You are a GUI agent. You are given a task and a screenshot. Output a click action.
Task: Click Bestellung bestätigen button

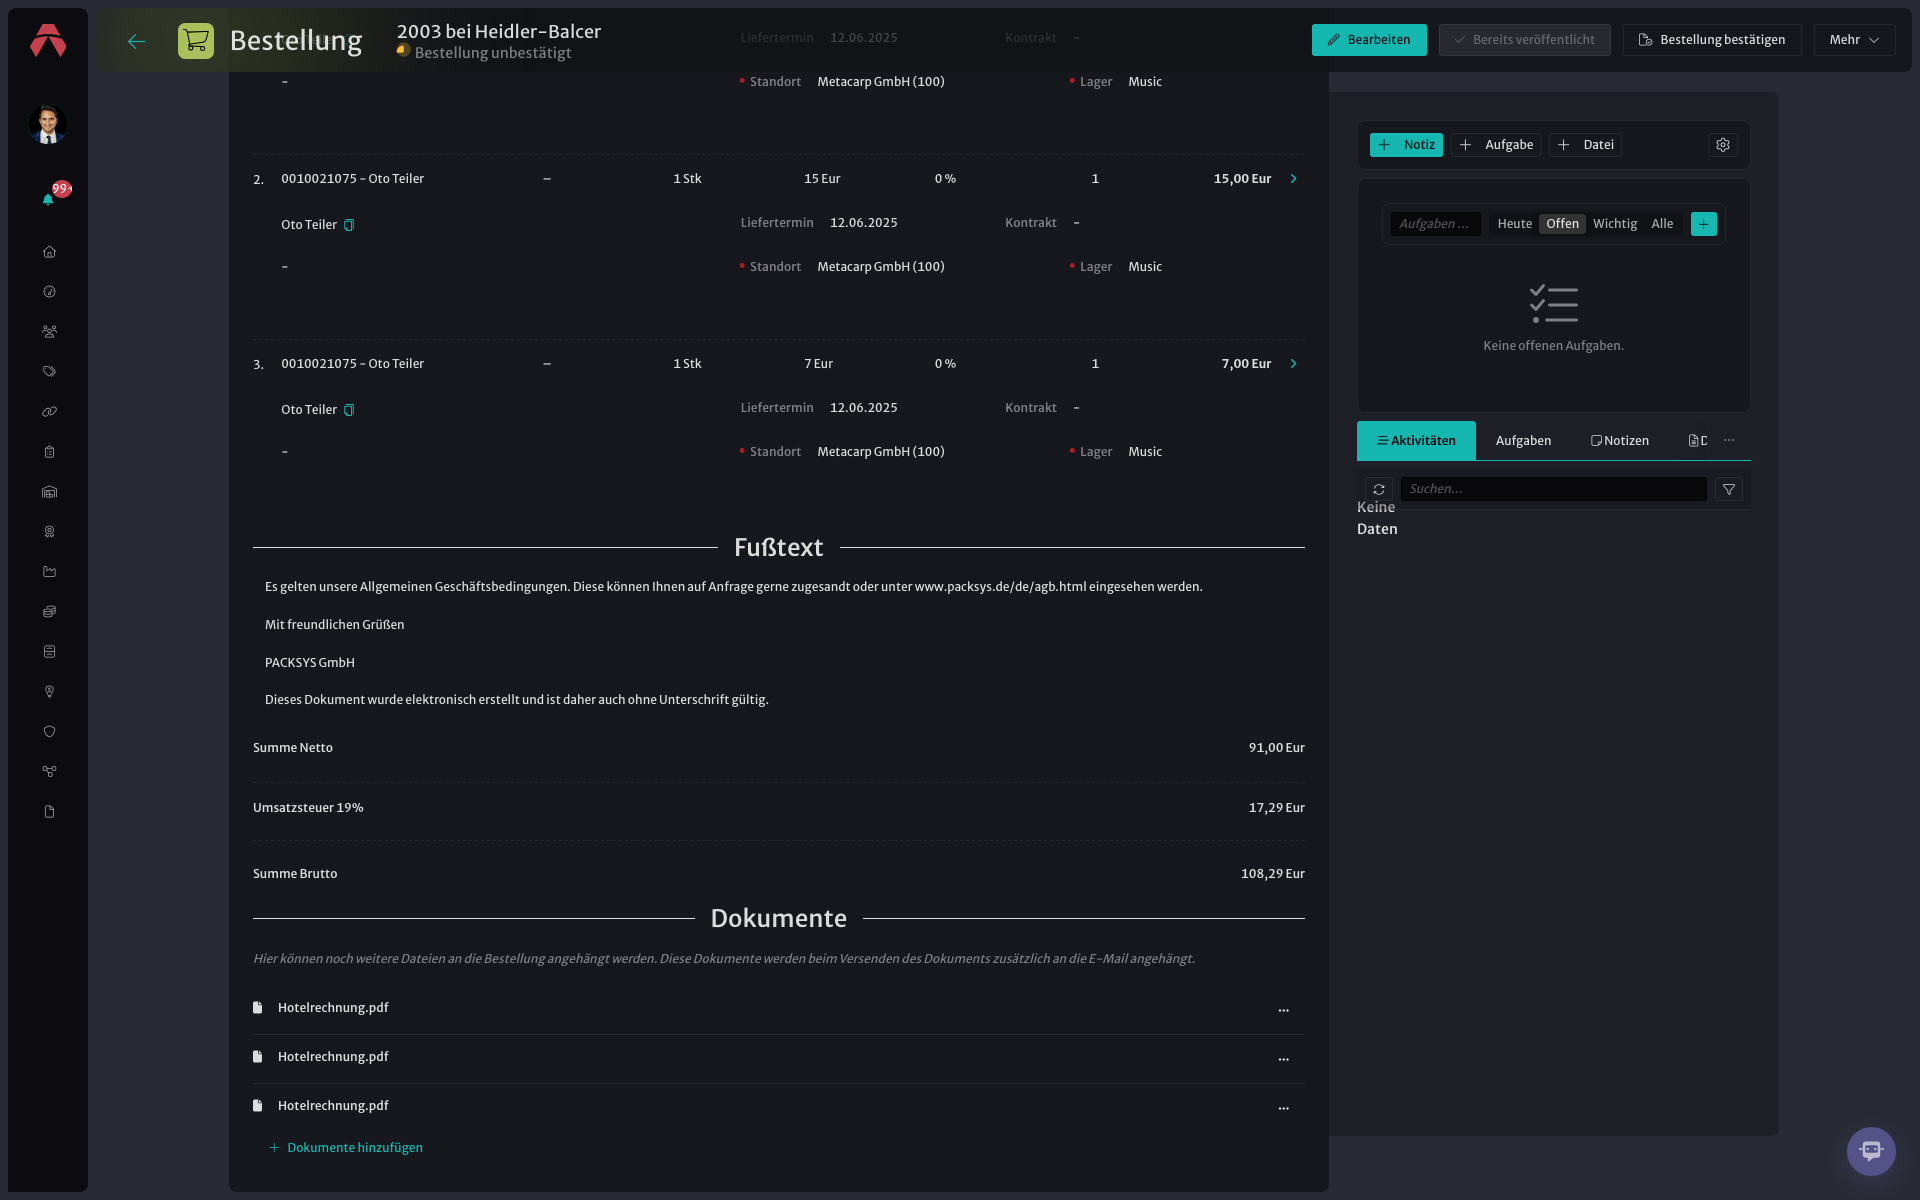point(1711,40)
